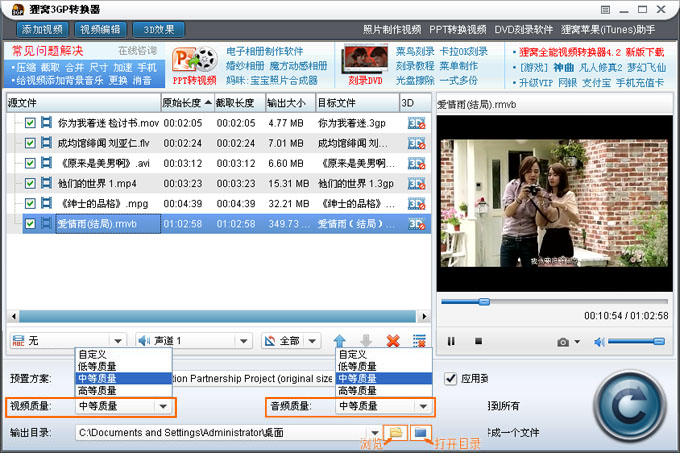Expand the 声道 1 audio track dropdown
This screenshot has width=680, height=453.
243,341
